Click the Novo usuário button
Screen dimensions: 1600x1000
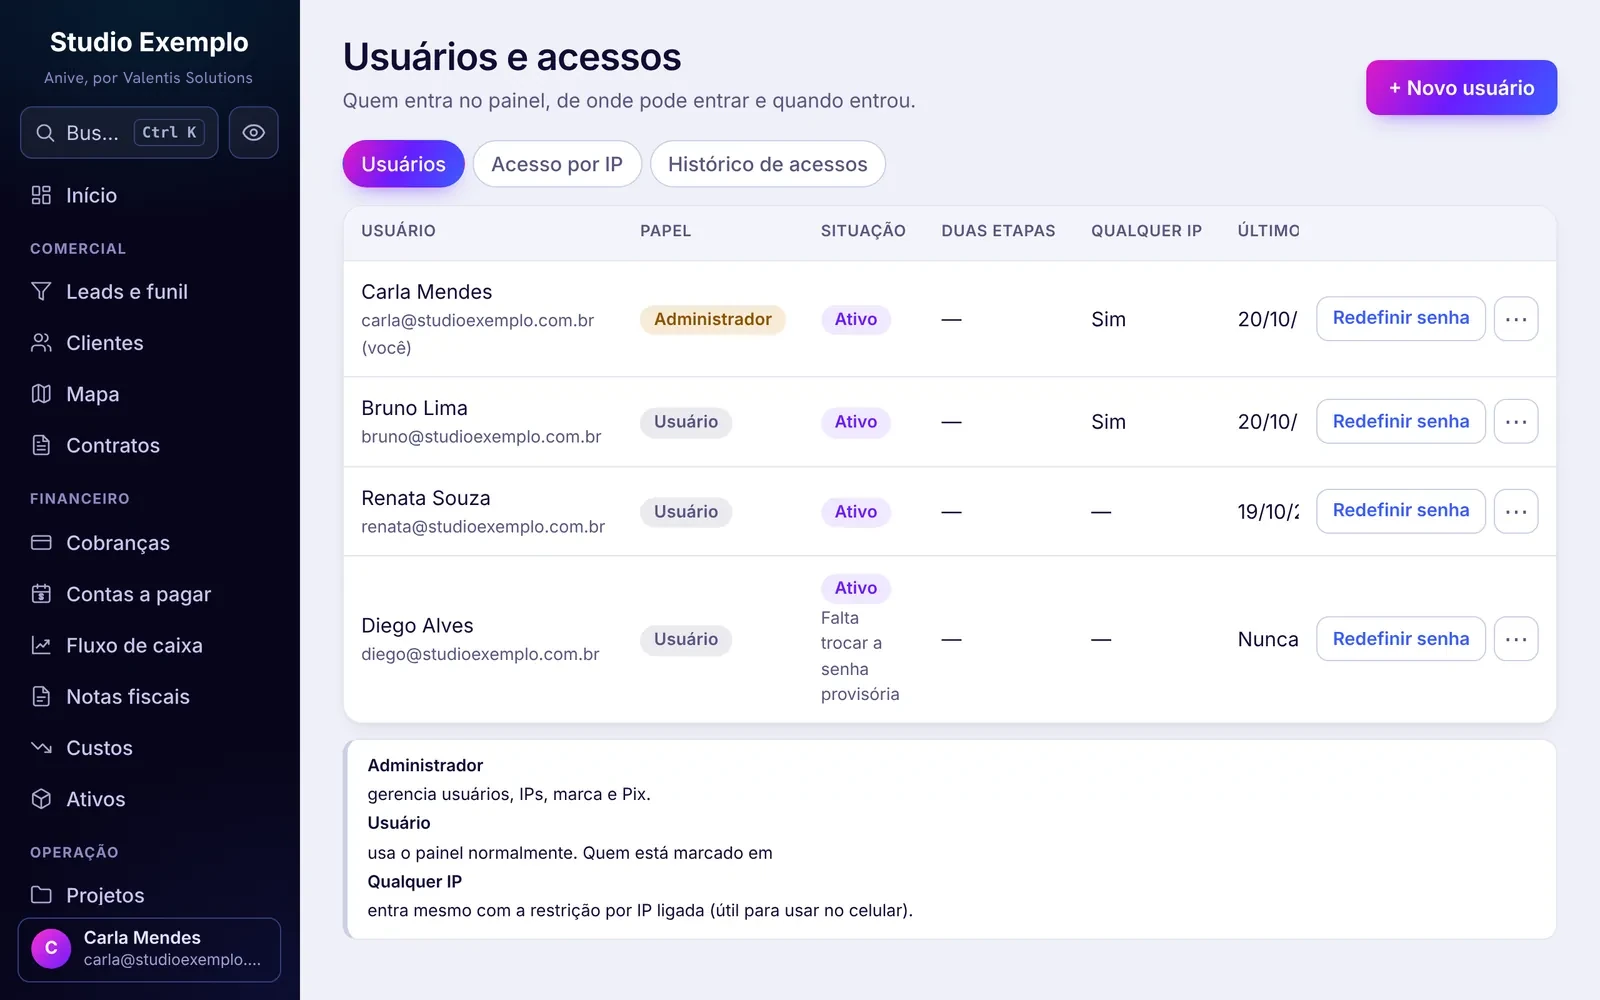click(x=1461, y=88)
